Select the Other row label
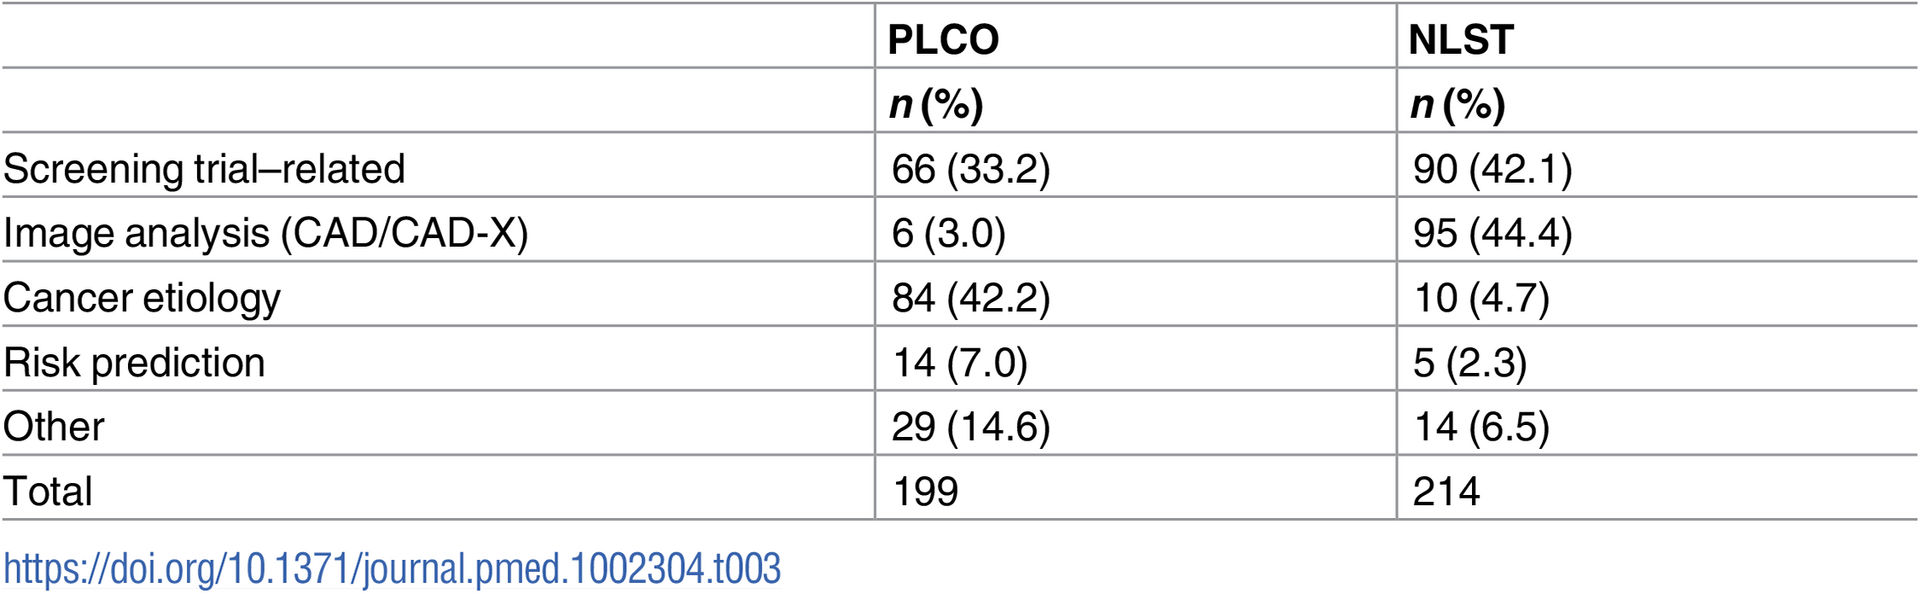1920x594 pixels. pyautogui.click(x=54, y=427)
